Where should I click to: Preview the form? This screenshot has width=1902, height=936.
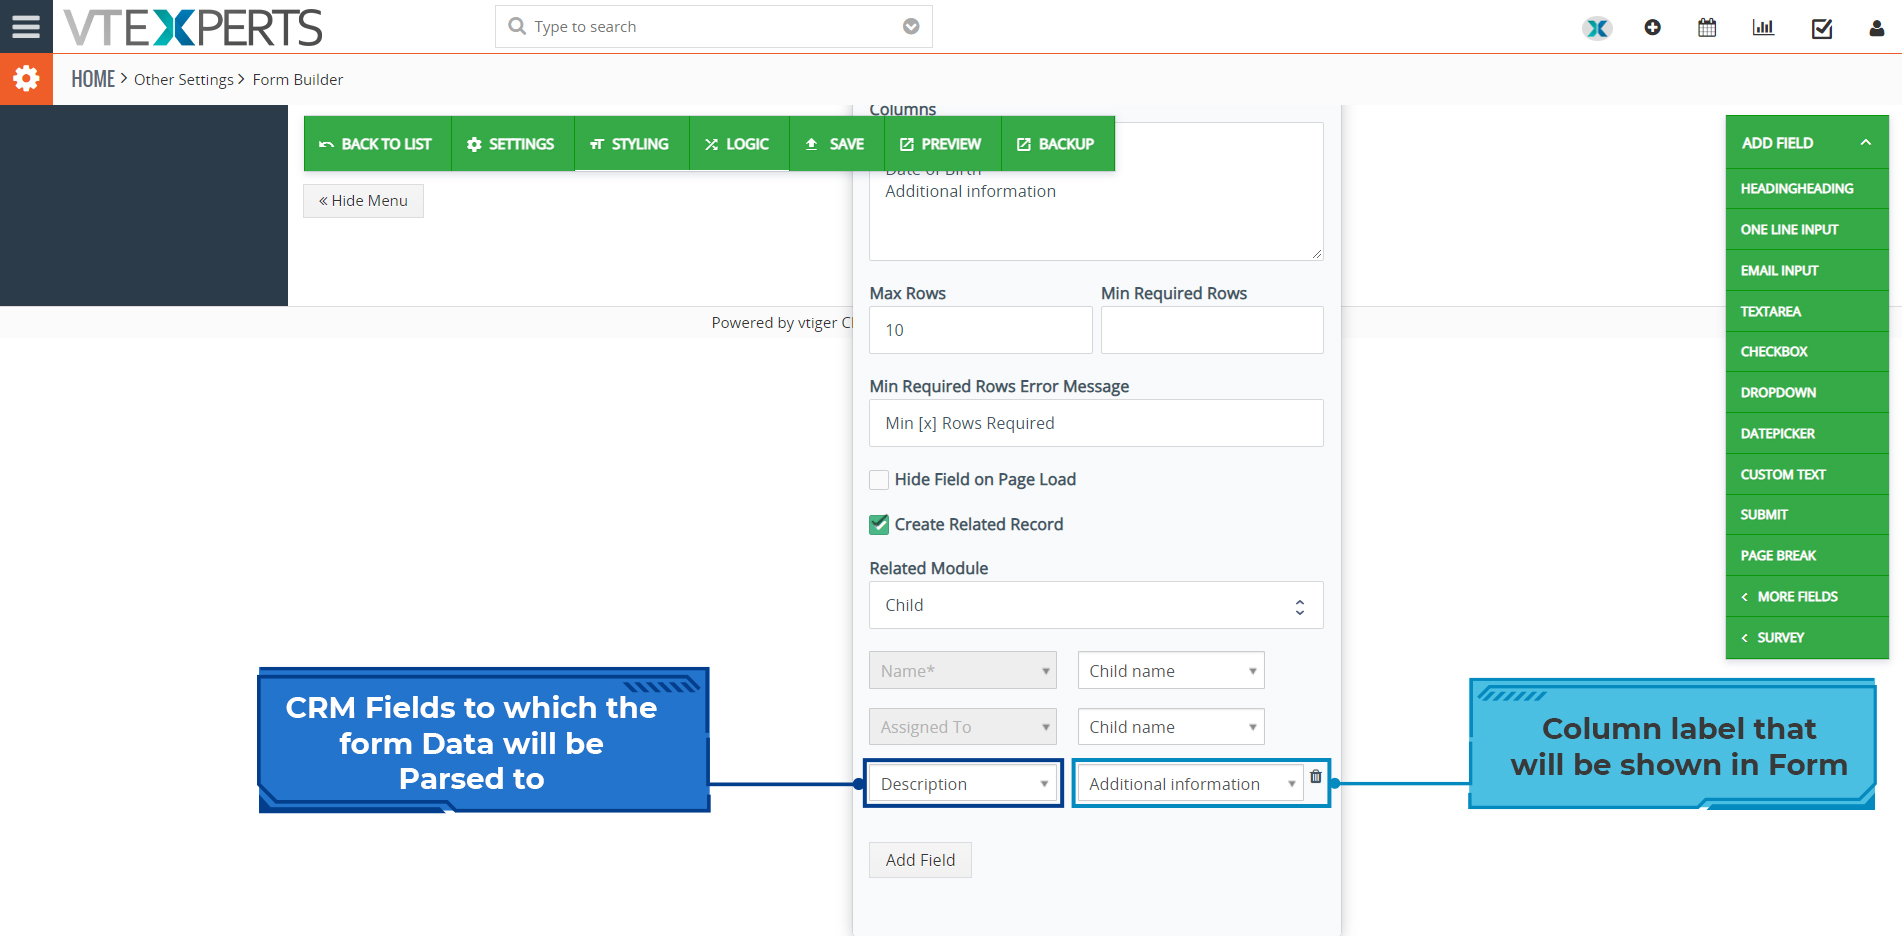point(941,144)
